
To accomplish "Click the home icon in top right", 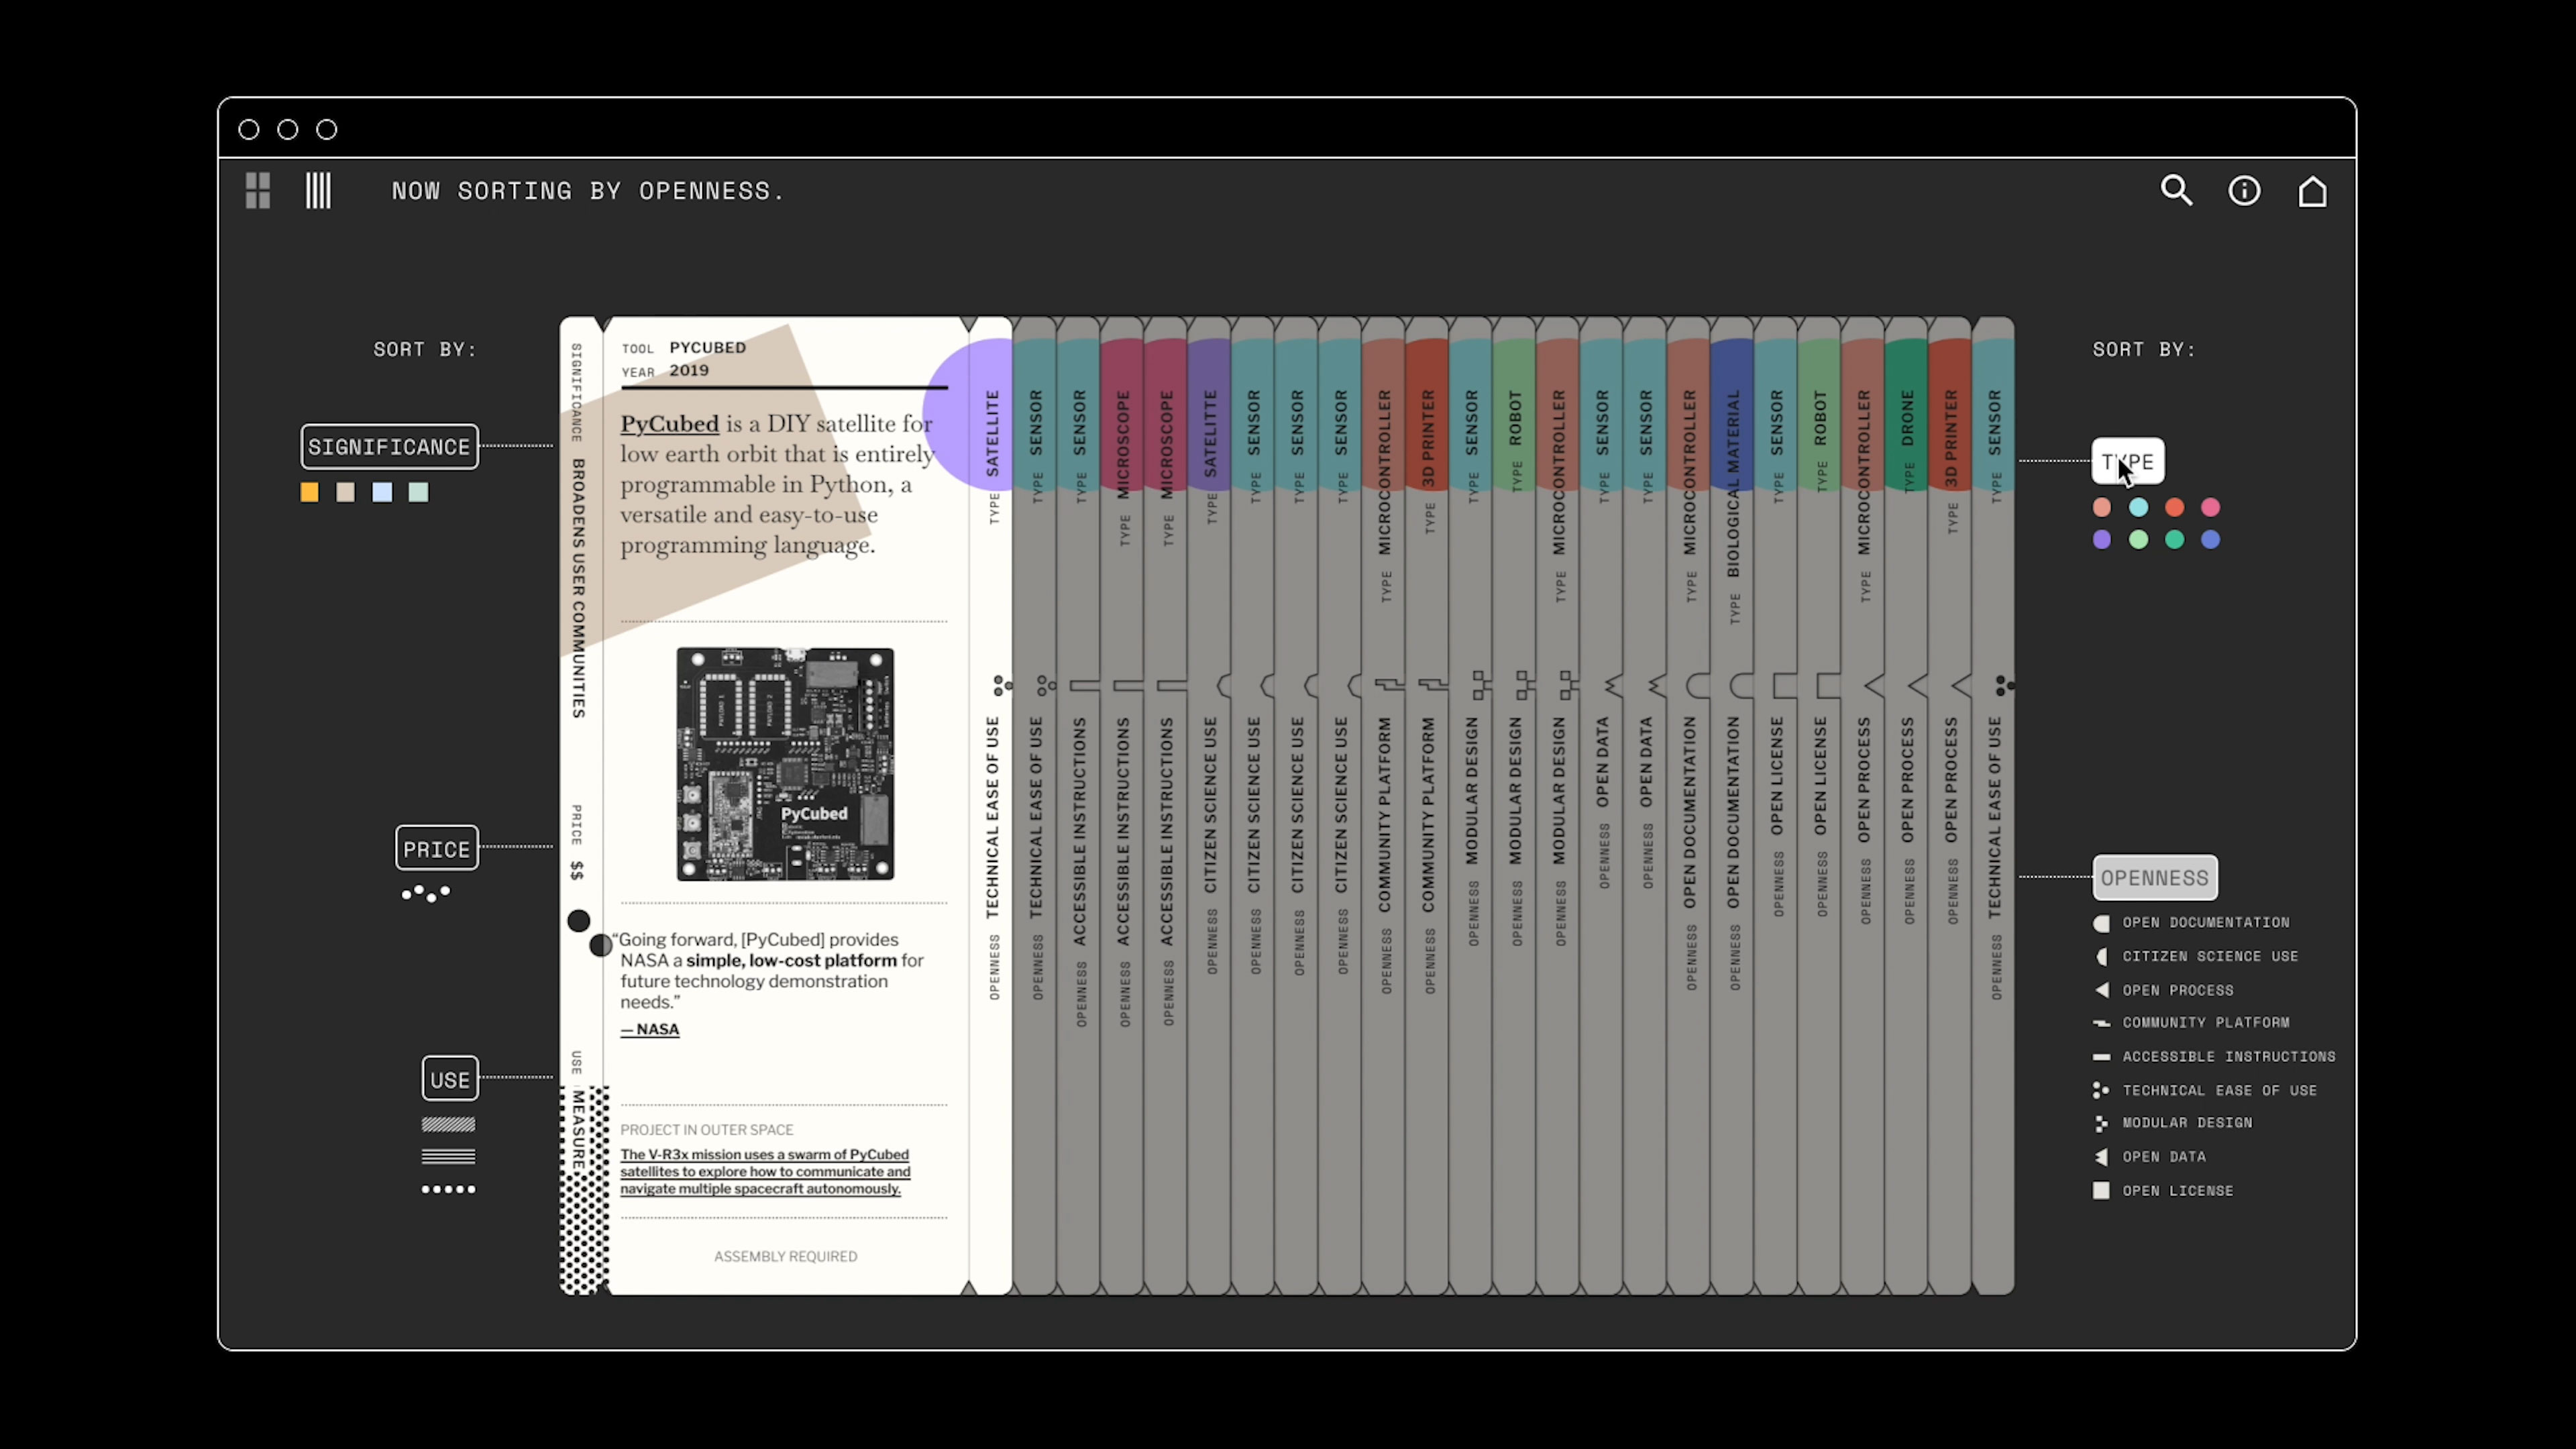I will coord(2313,190).
